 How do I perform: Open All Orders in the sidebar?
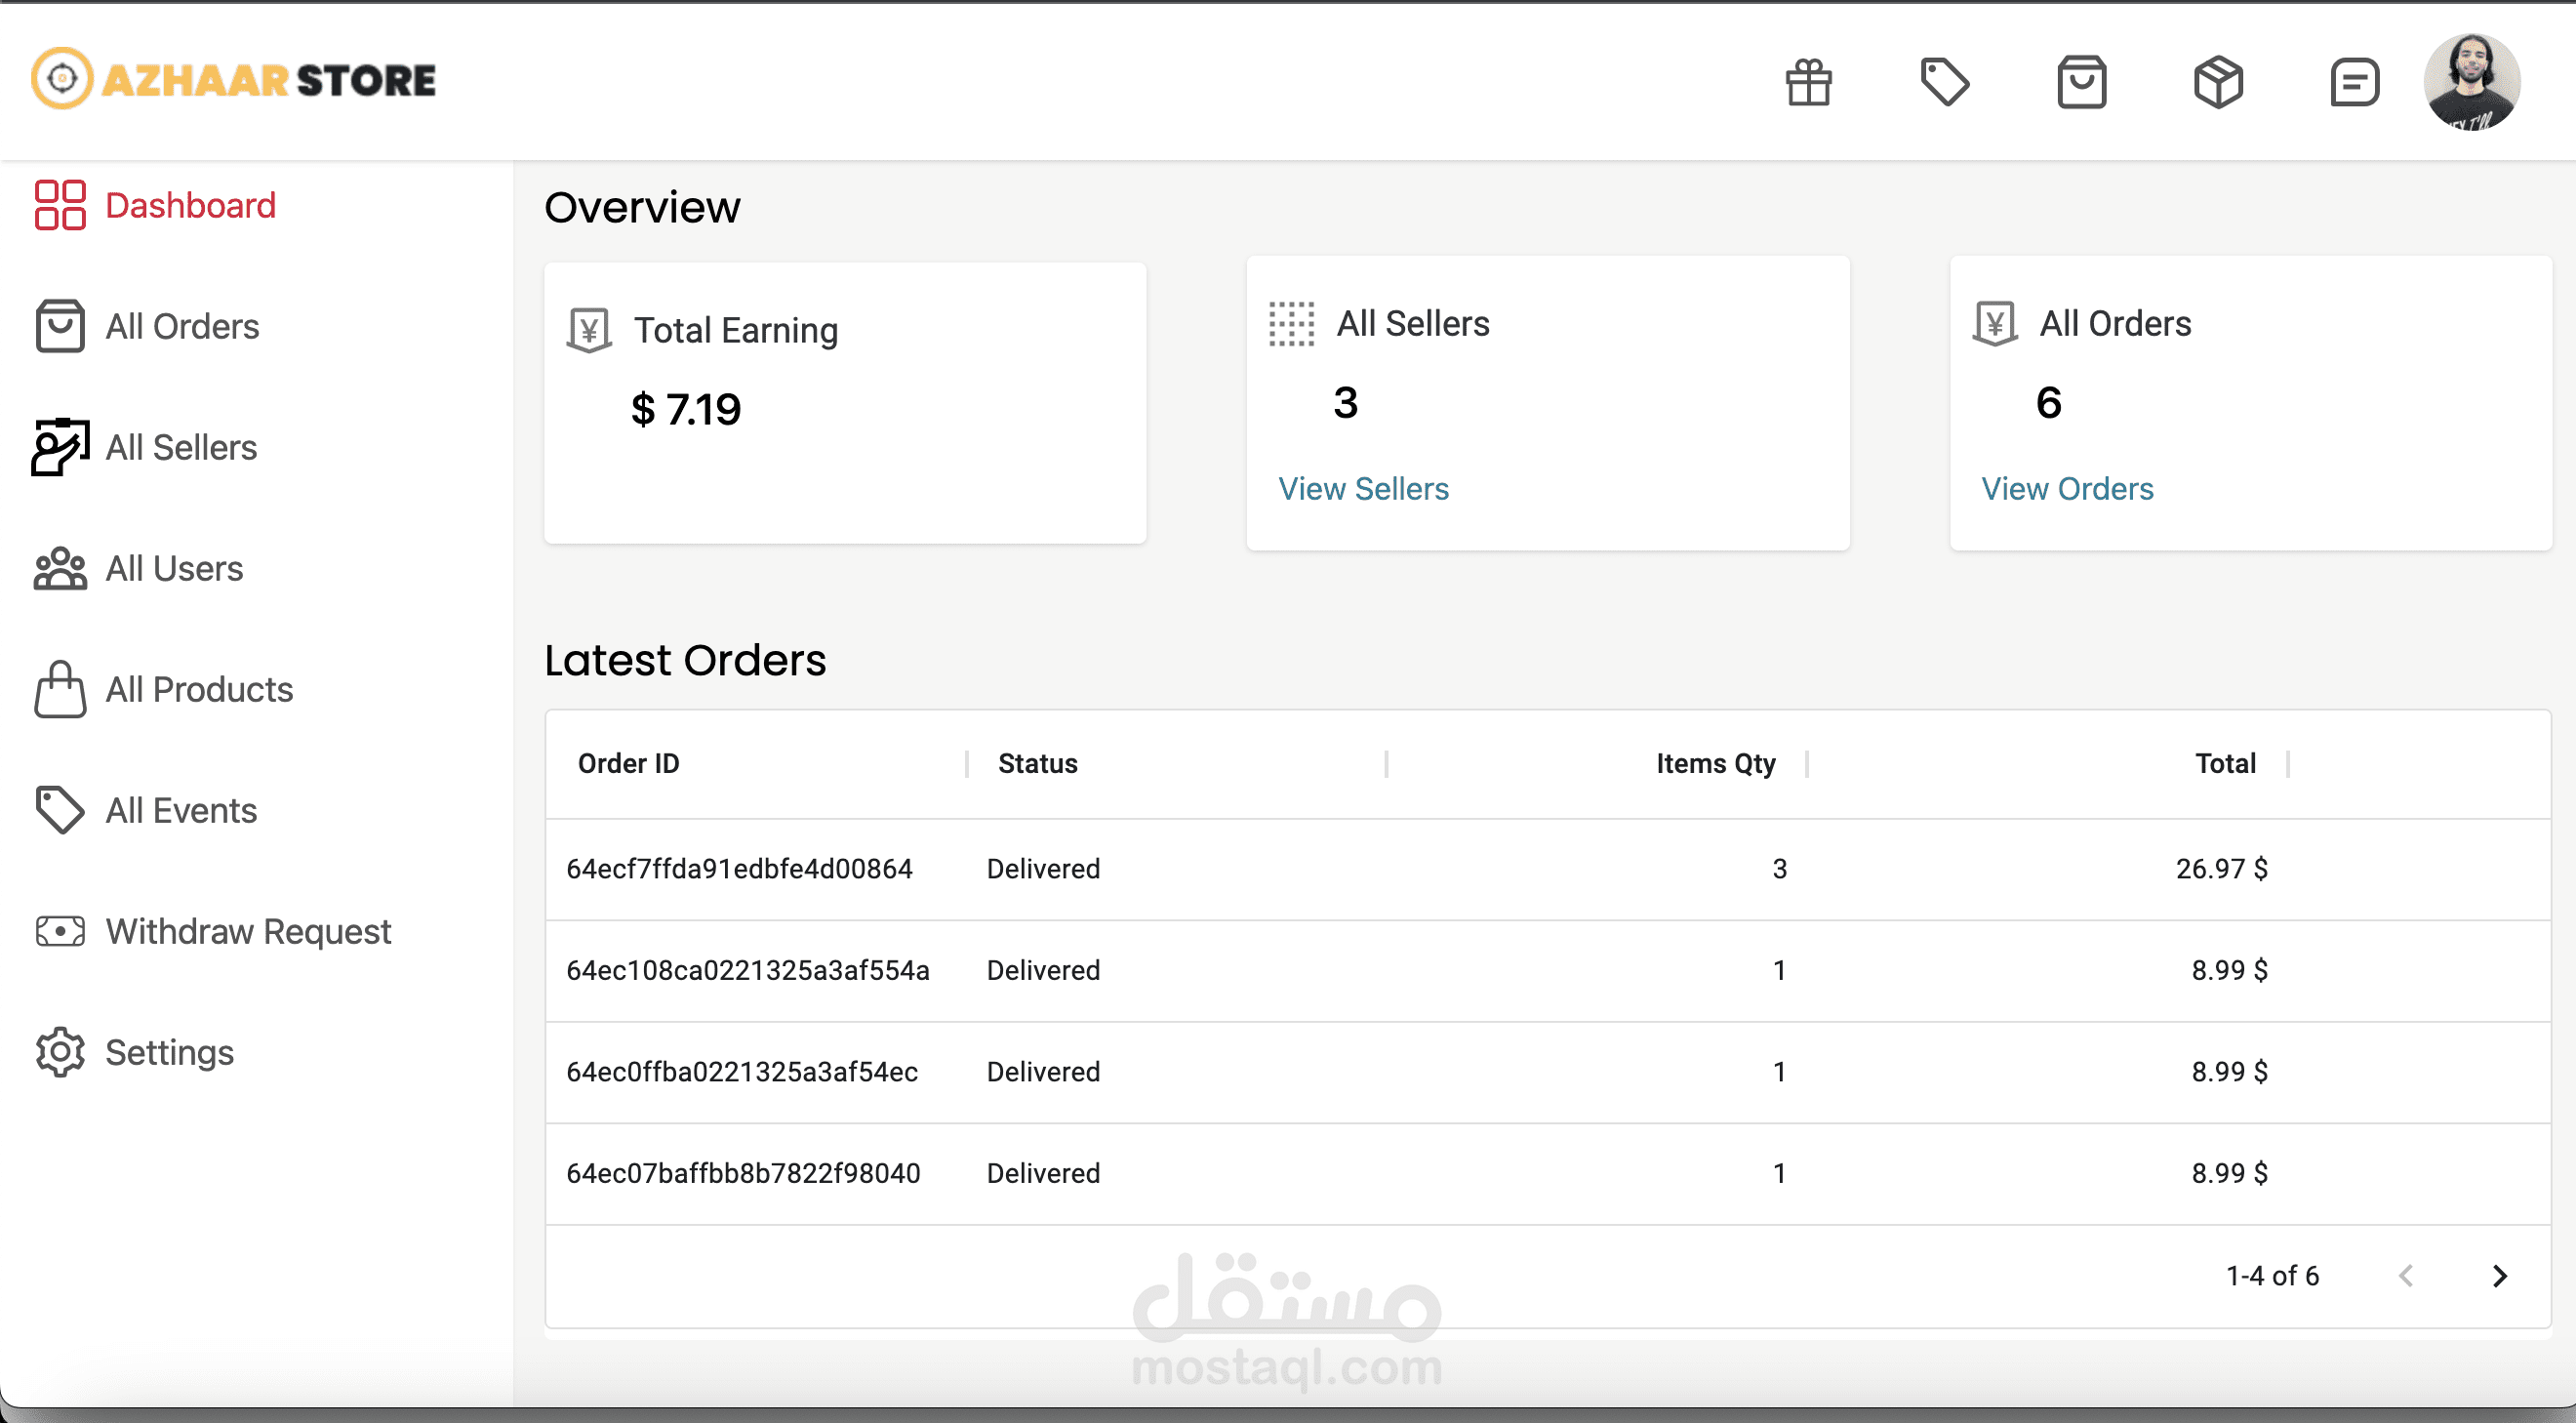coord(182,326)
